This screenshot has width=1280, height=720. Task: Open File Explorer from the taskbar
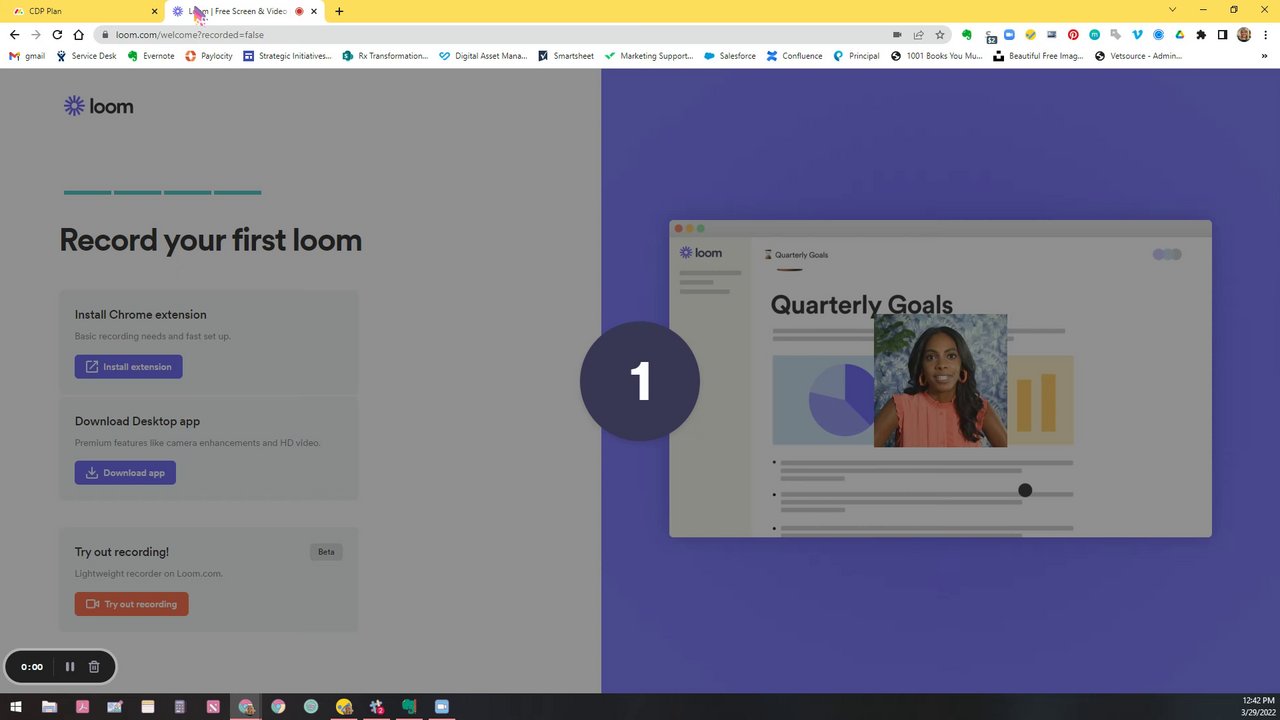tap(49, 707)
